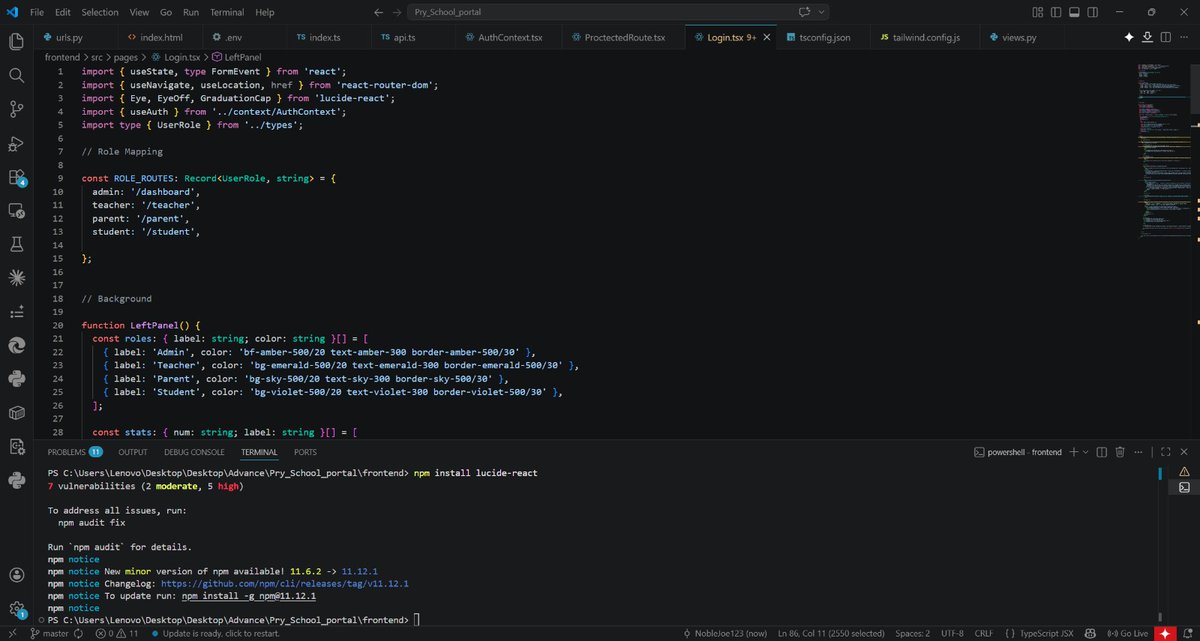This screenshot has width=1200, height=641.
Task: Click the Synchronize Changes status icon
Action: (80, 633)
